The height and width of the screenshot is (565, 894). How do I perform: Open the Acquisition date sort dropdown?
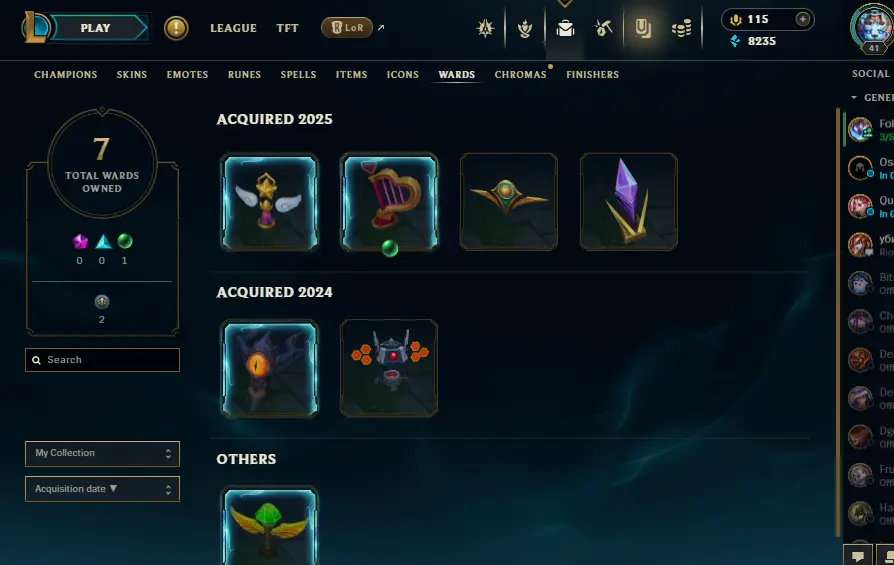[x=102, y=489]
